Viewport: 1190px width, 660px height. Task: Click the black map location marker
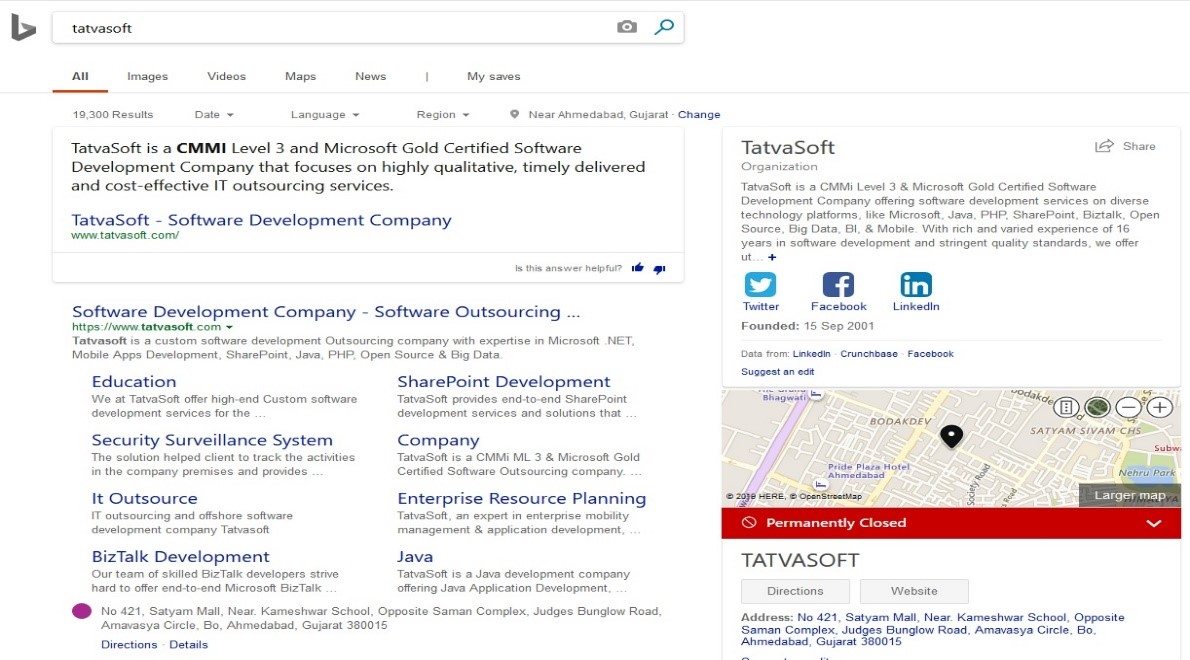[952, 435]
